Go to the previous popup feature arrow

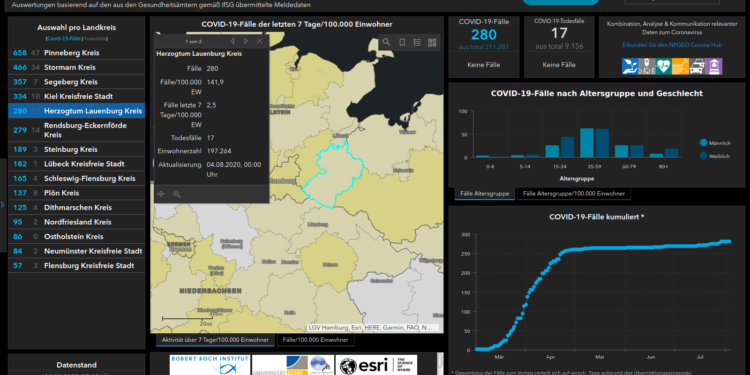(232, 41)
